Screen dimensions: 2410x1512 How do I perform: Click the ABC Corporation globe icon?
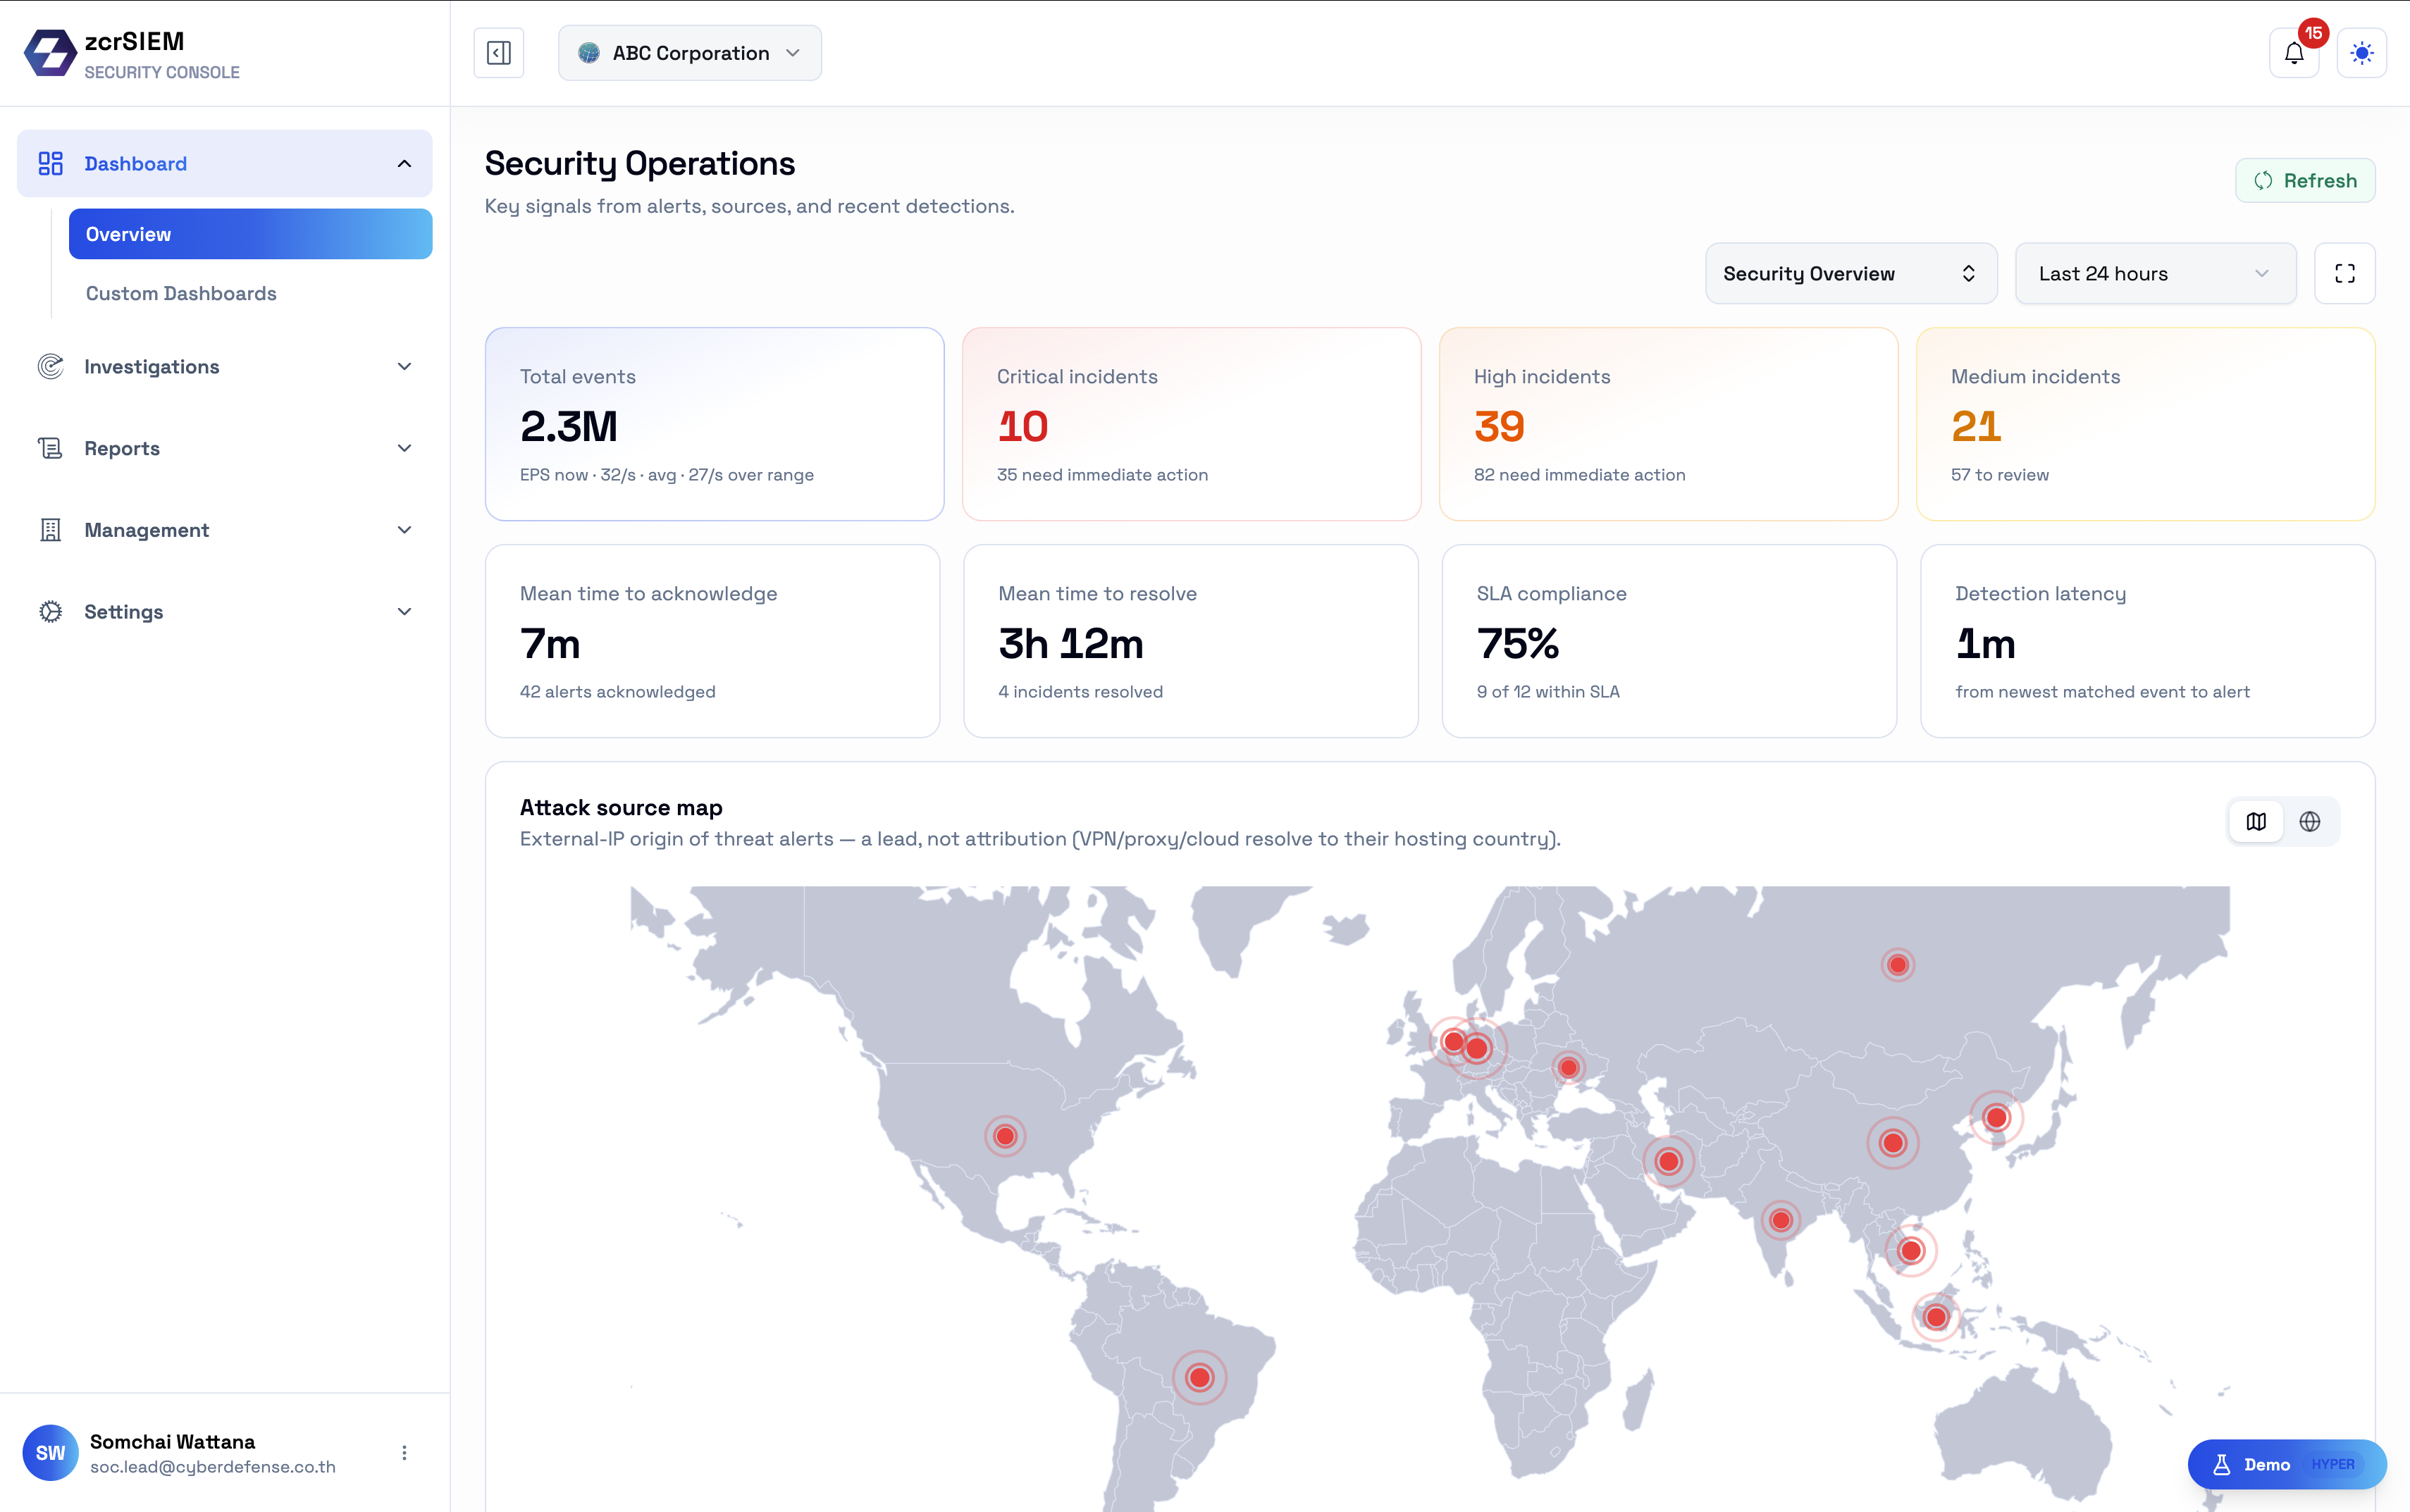(589, 53)
